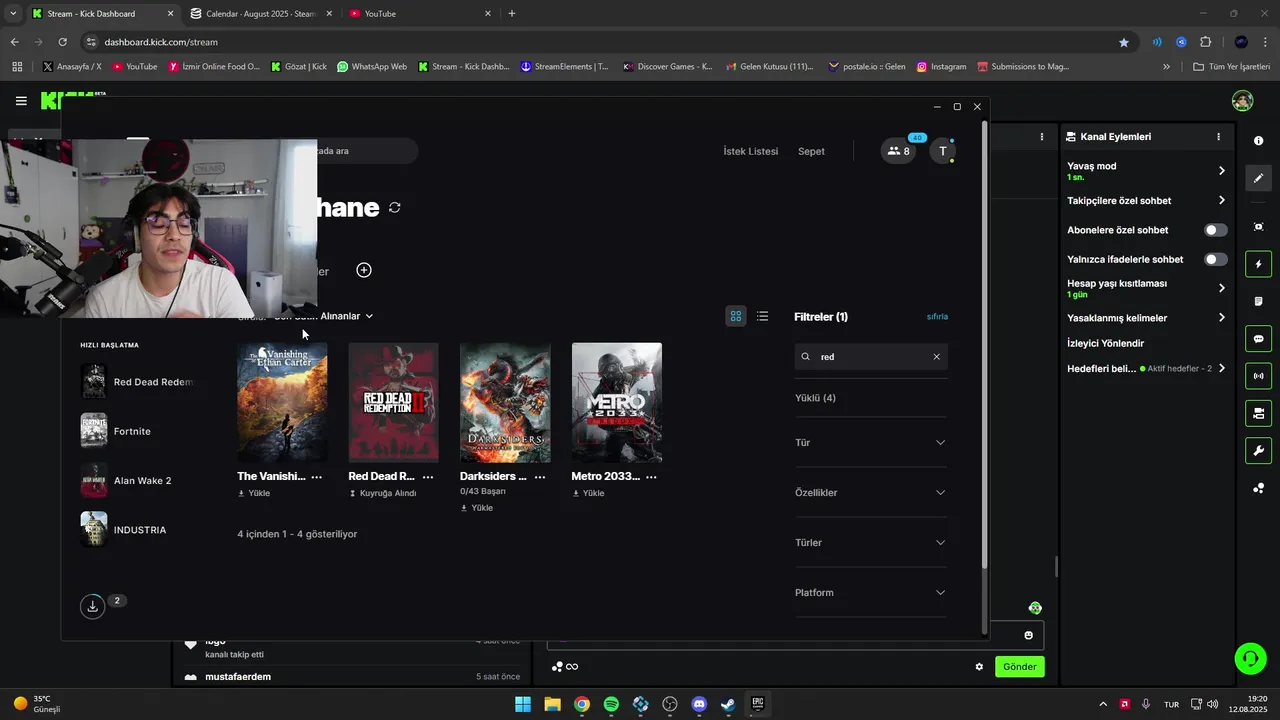Open options menu for Metro 2033
Image resolution: width=1280 pixels, height=720 pixels.
651,477
